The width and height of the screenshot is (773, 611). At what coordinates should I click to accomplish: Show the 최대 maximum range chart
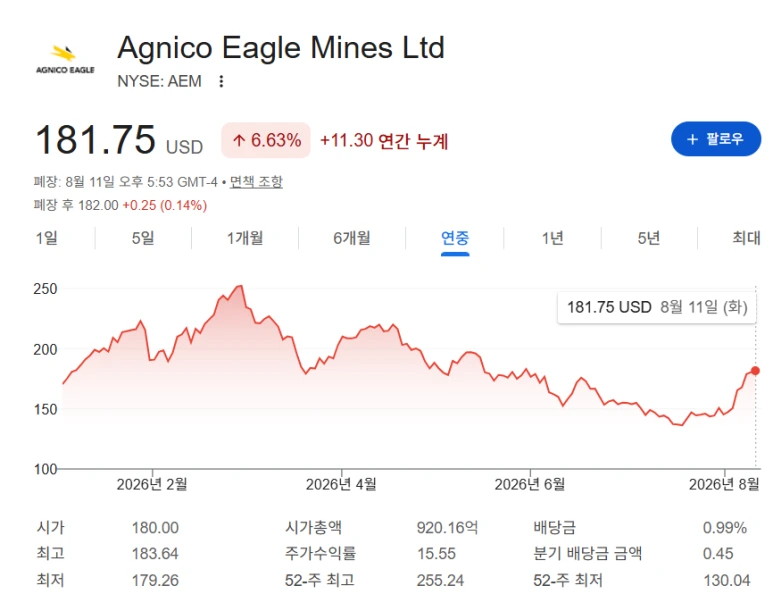point(746,238)
